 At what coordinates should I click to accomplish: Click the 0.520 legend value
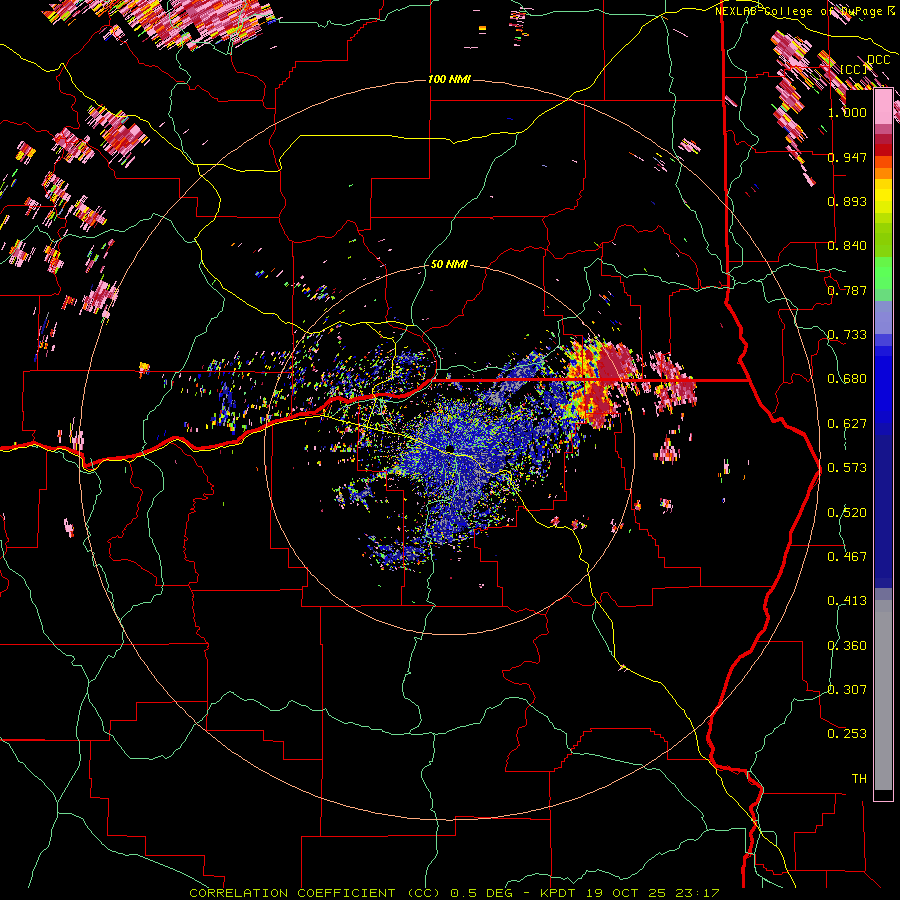point(847,513)
